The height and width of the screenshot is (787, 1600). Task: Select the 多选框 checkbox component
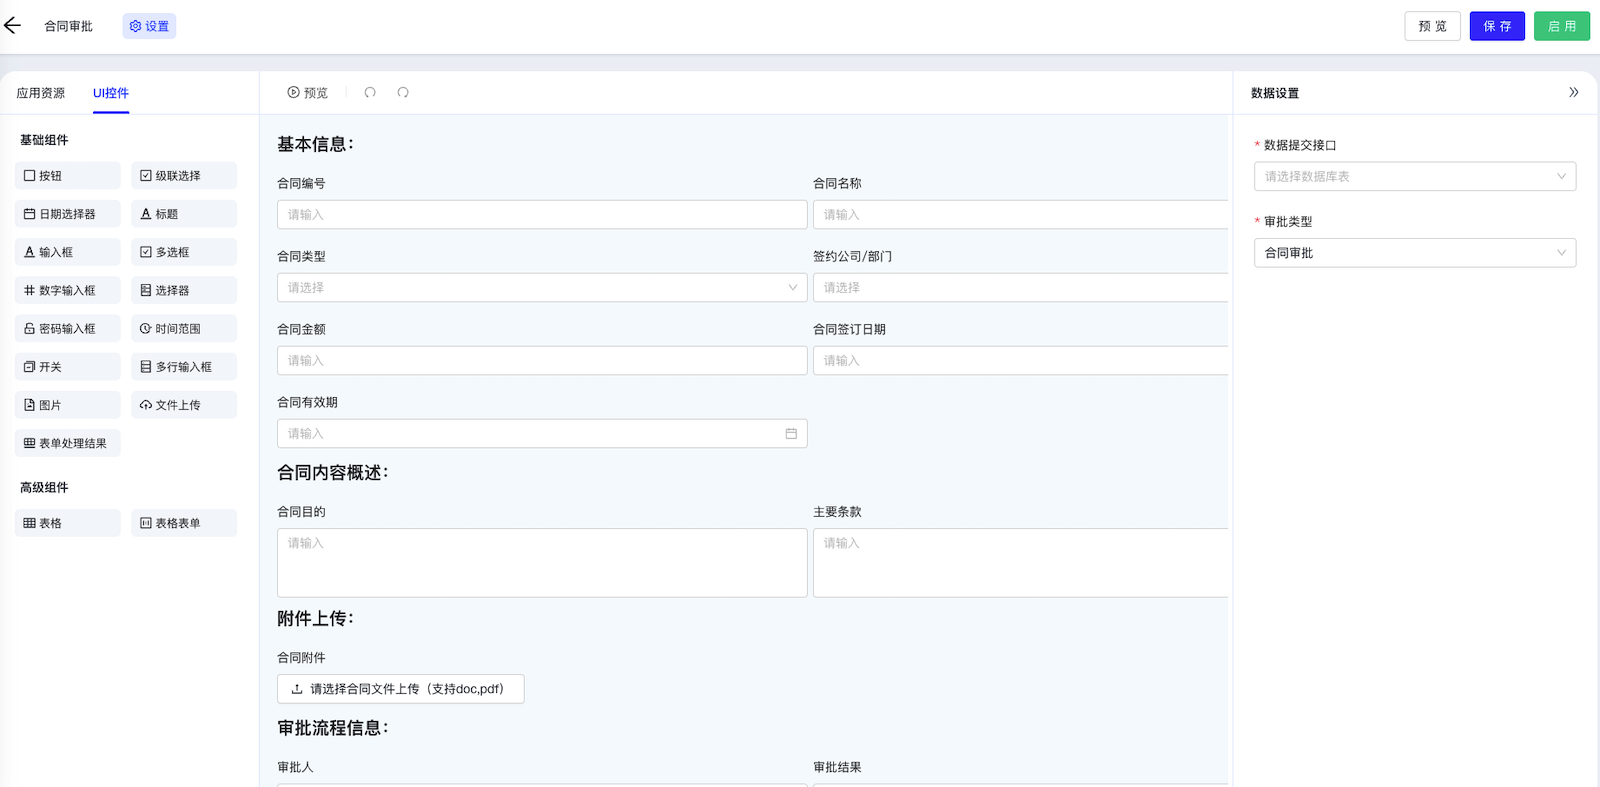click(x=183, y=252)
